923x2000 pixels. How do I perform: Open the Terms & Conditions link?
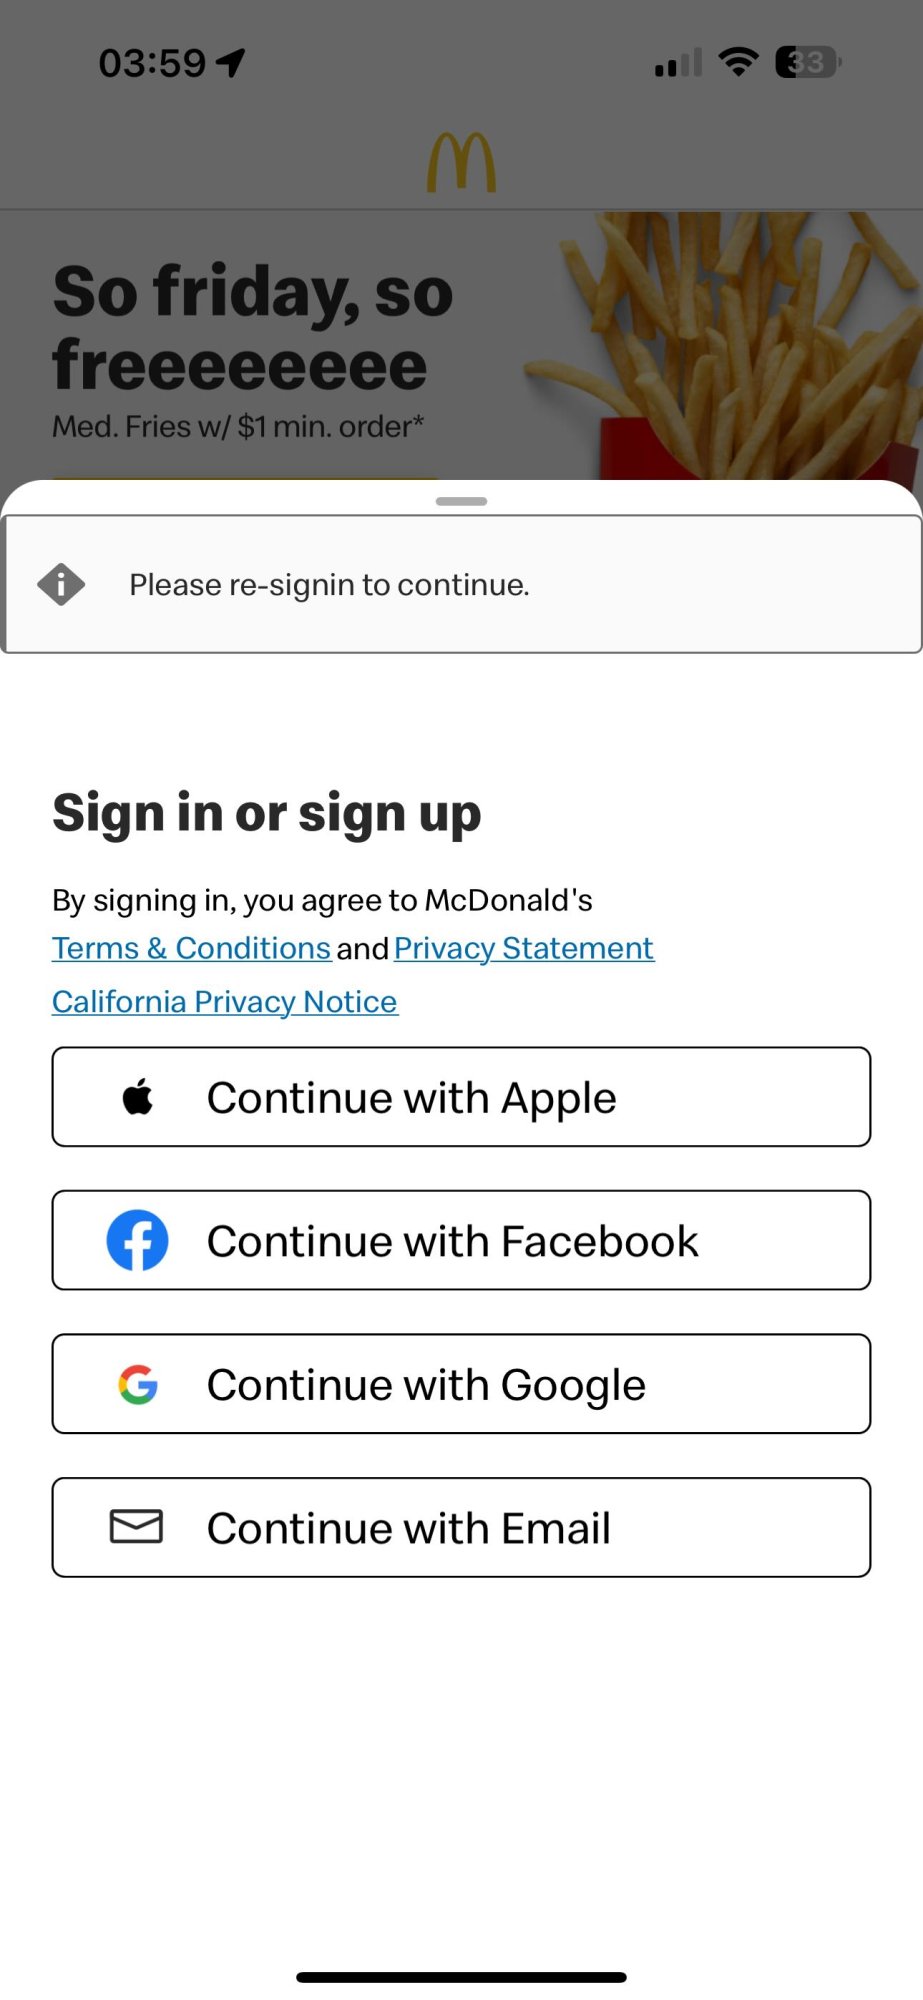click(x=191, y=948)
